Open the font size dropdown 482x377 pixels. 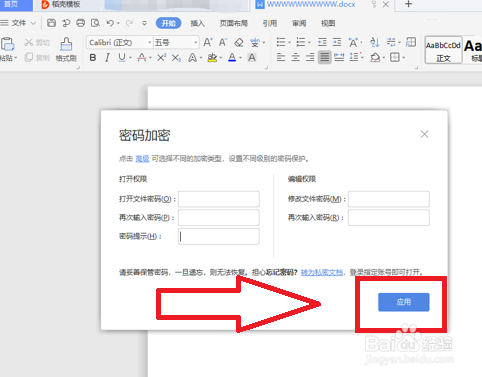(x=196, y=42)
